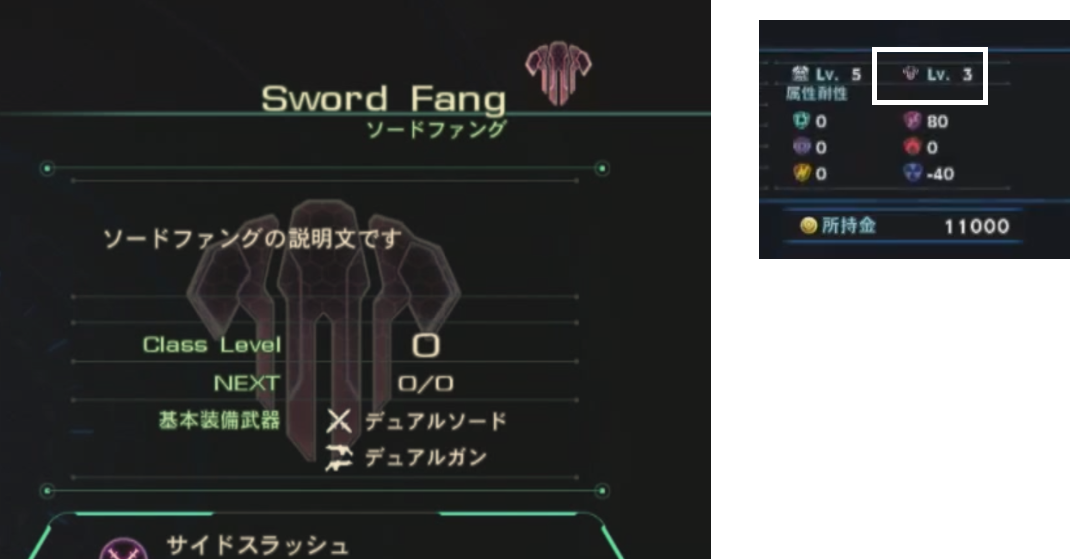Click the gold coin icon beside 所持金

[x=809, y=225]
